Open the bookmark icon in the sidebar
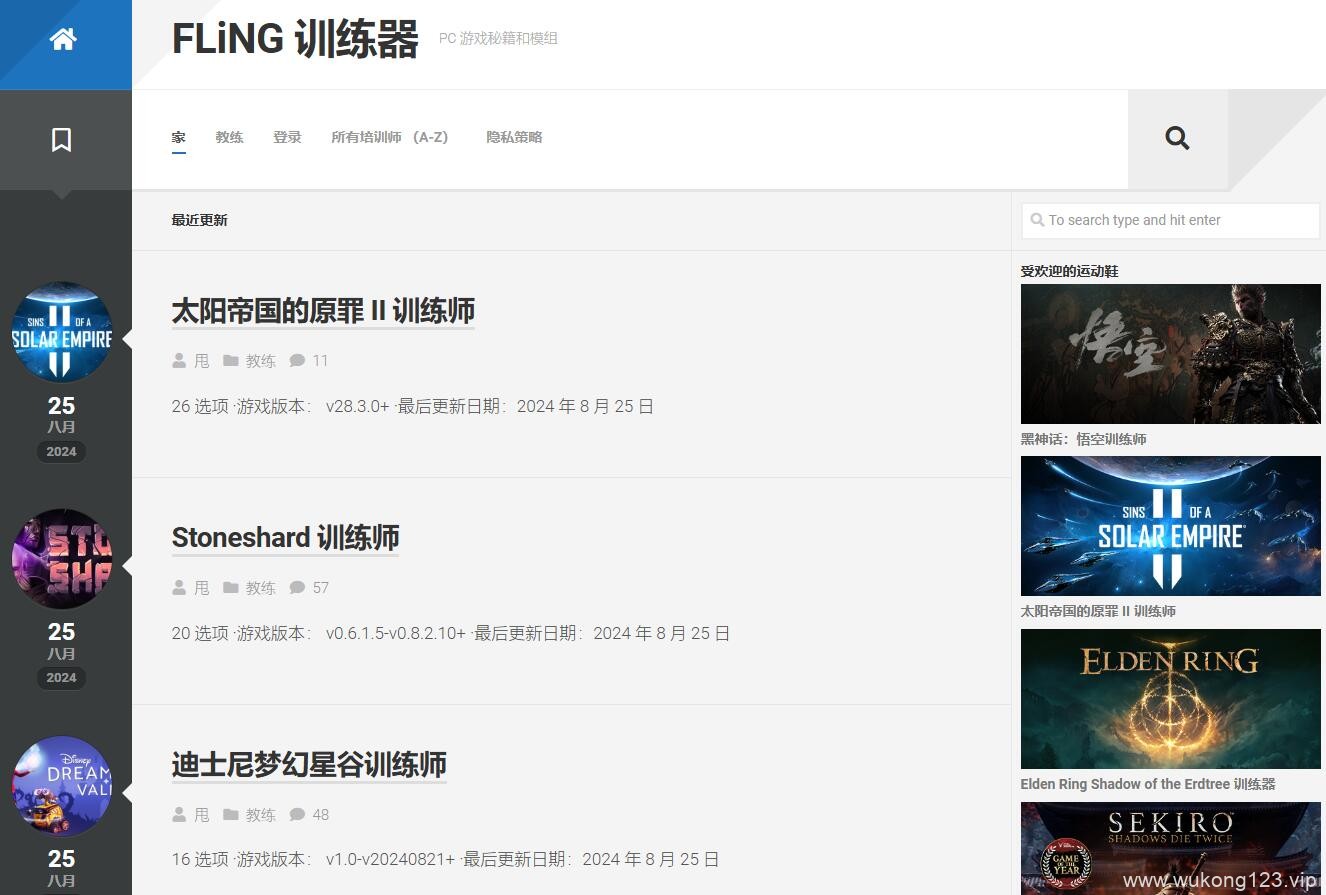This screenshot has width=1326, height=895. click(x=61, y=140)
